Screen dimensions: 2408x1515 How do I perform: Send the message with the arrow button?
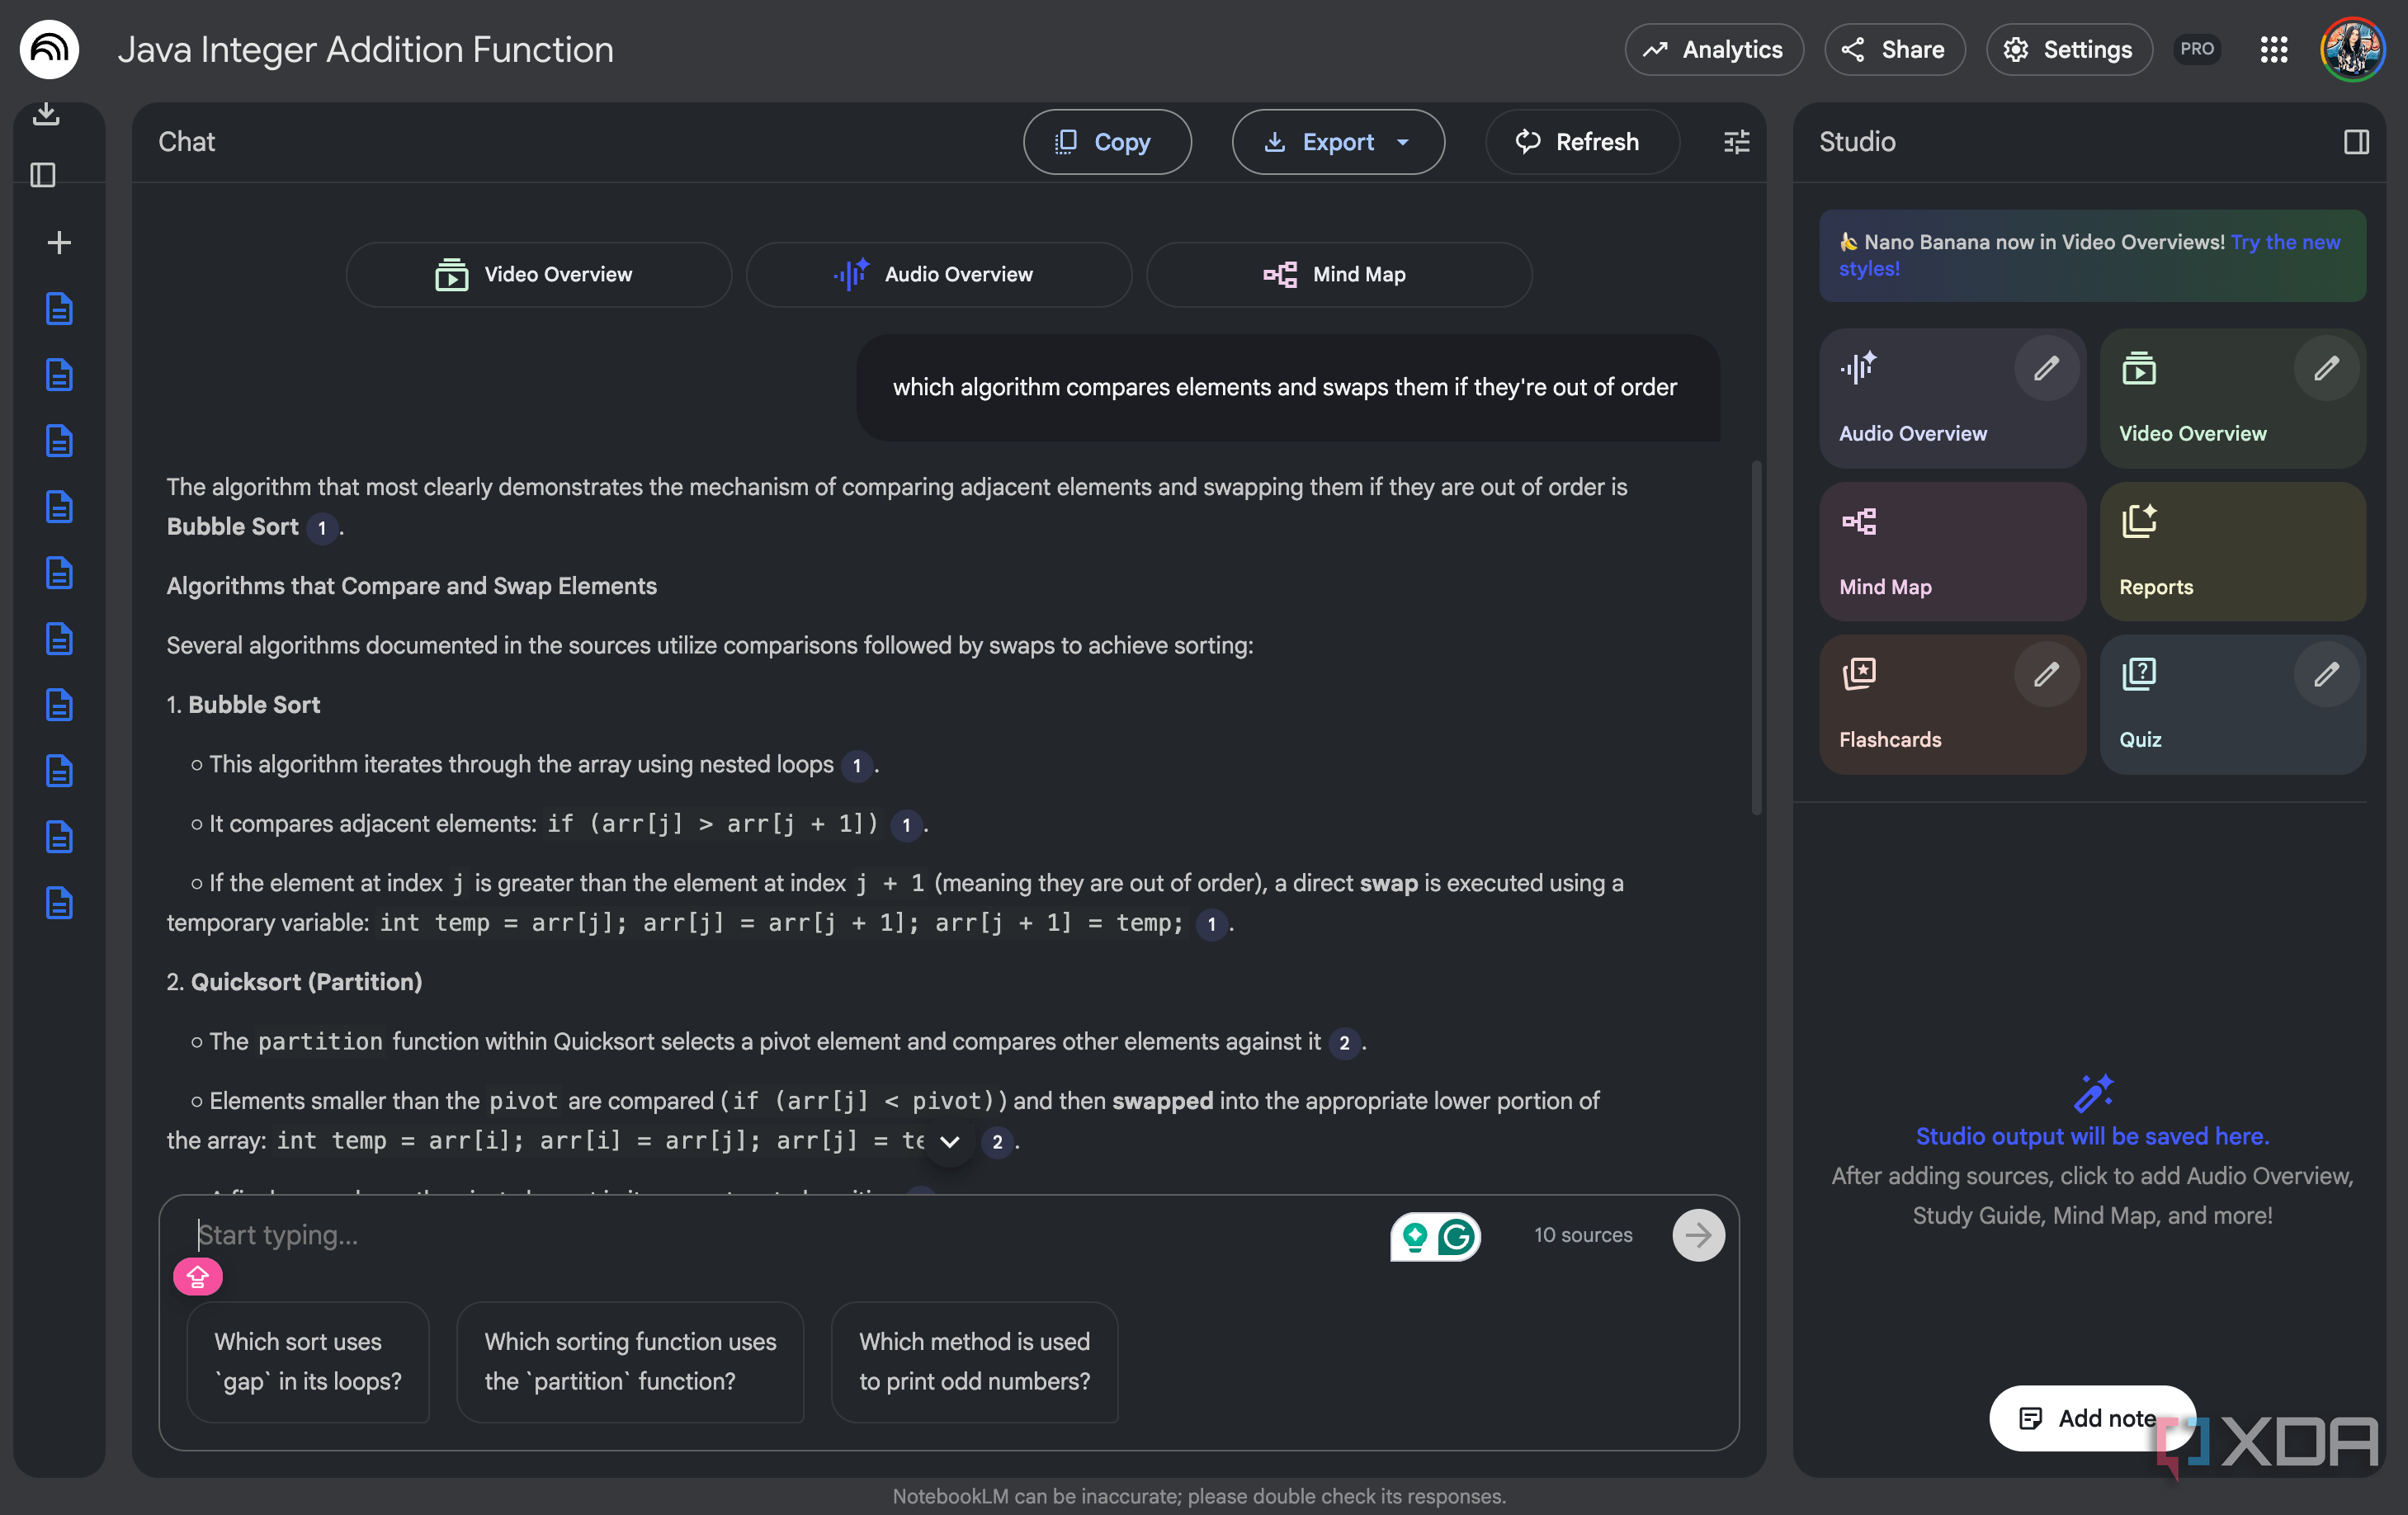tap(1698, 1235)
